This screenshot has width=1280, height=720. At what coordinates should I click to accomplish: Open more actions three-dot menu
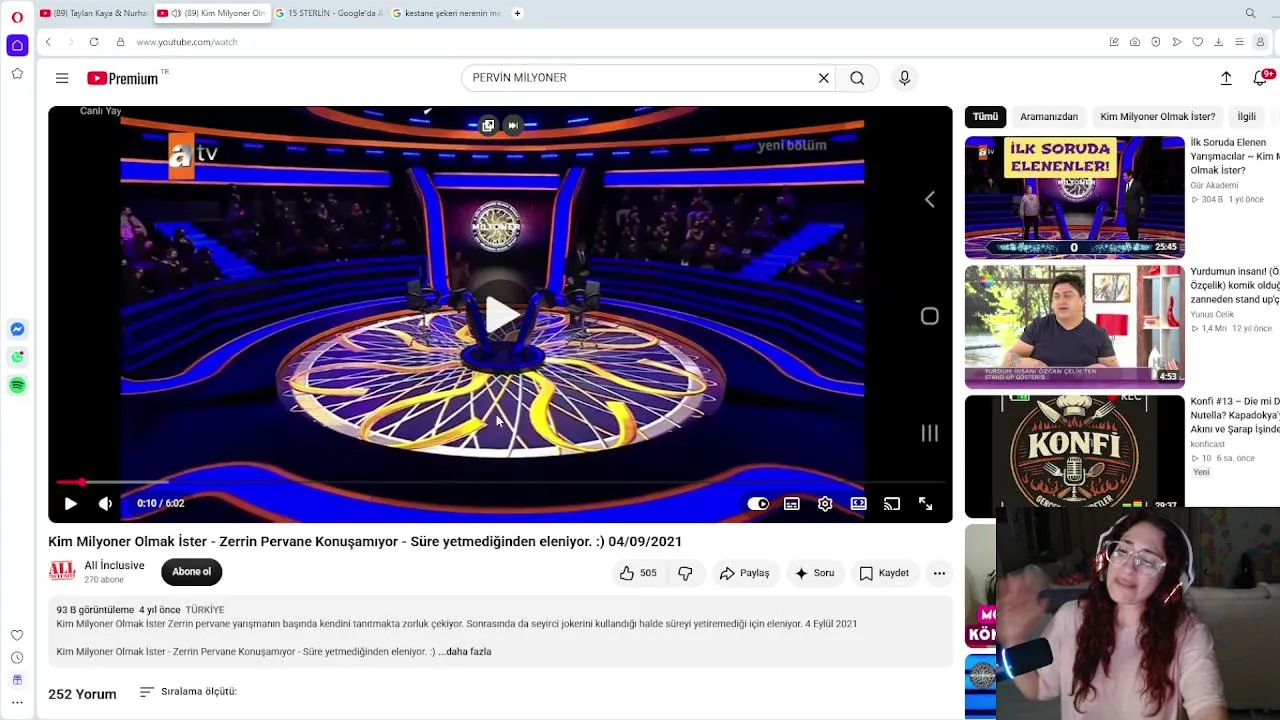pos(939,573)
